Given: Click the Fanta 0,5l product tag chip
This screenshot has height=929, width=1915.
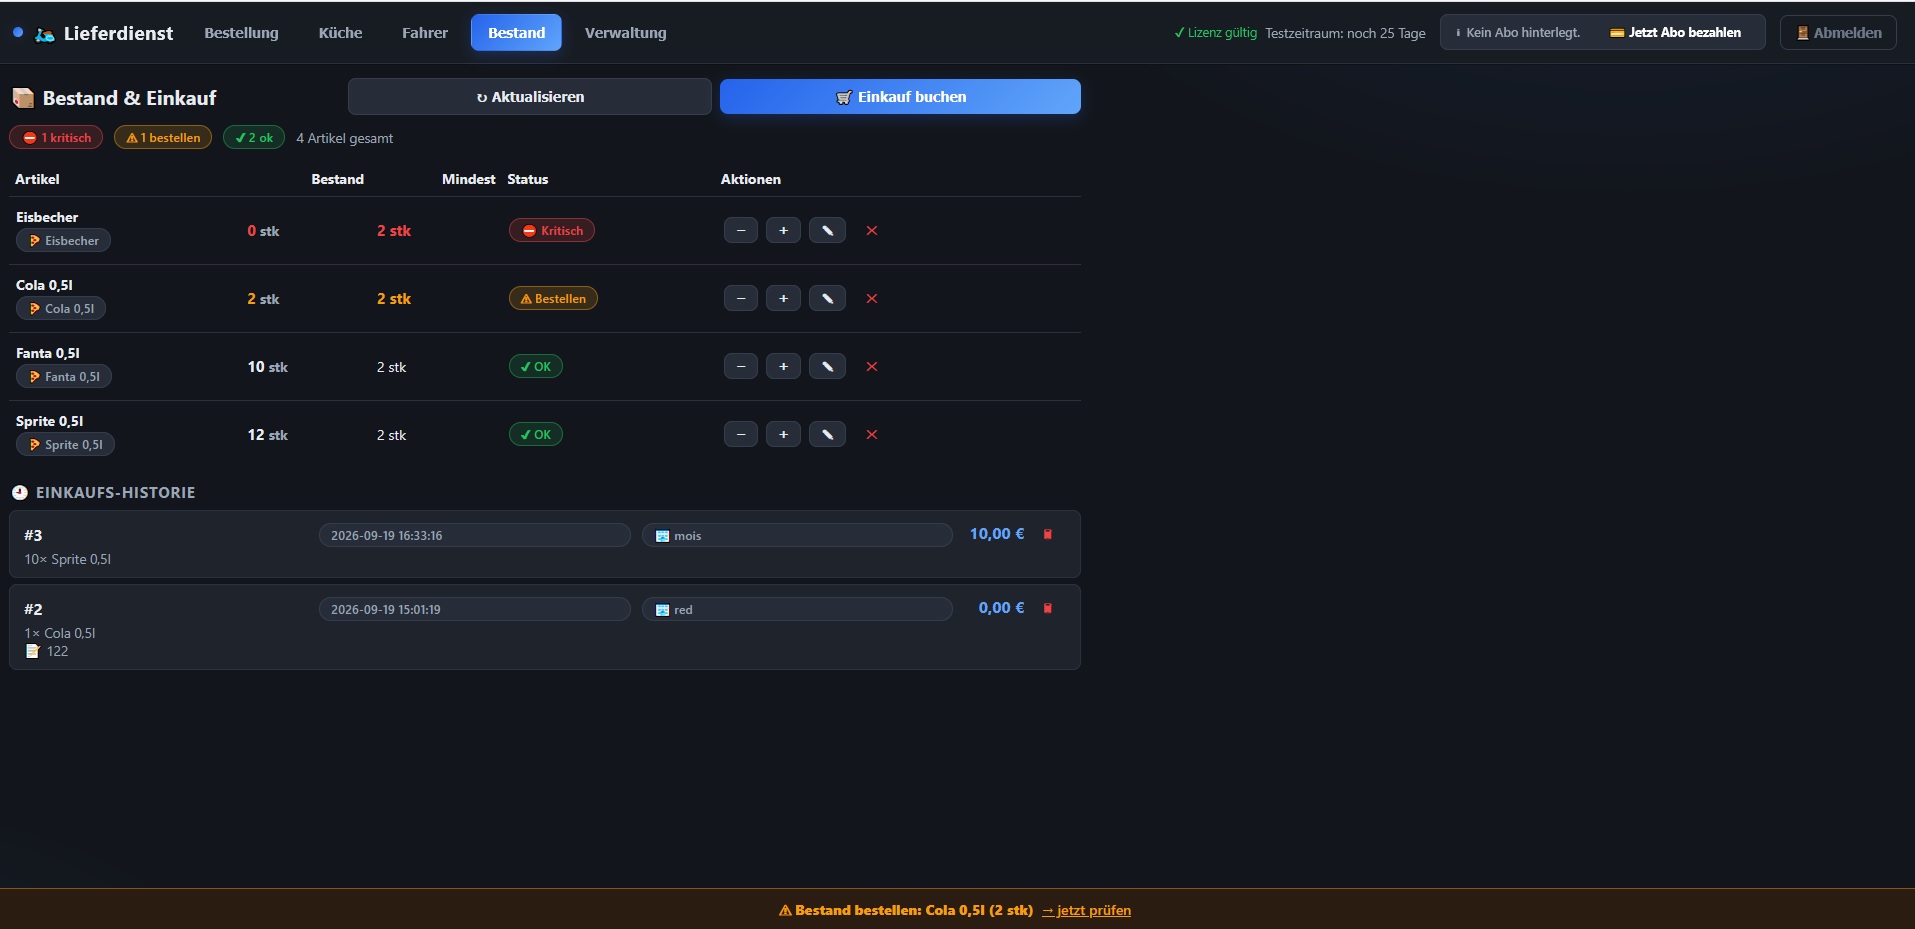Looking at the screenshot, I should click(x=64, y=377).
